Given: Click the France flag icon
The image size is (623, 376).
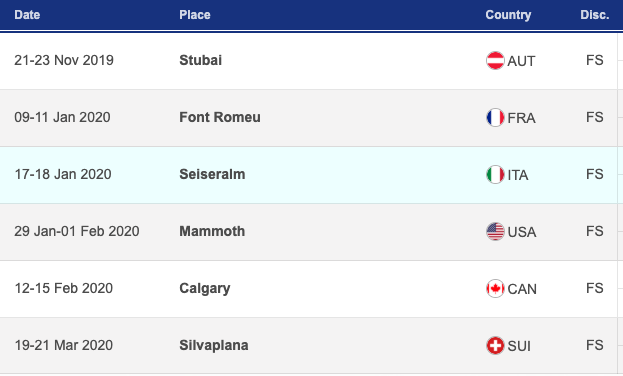Looking at the screenshot, I should point(495,118).
